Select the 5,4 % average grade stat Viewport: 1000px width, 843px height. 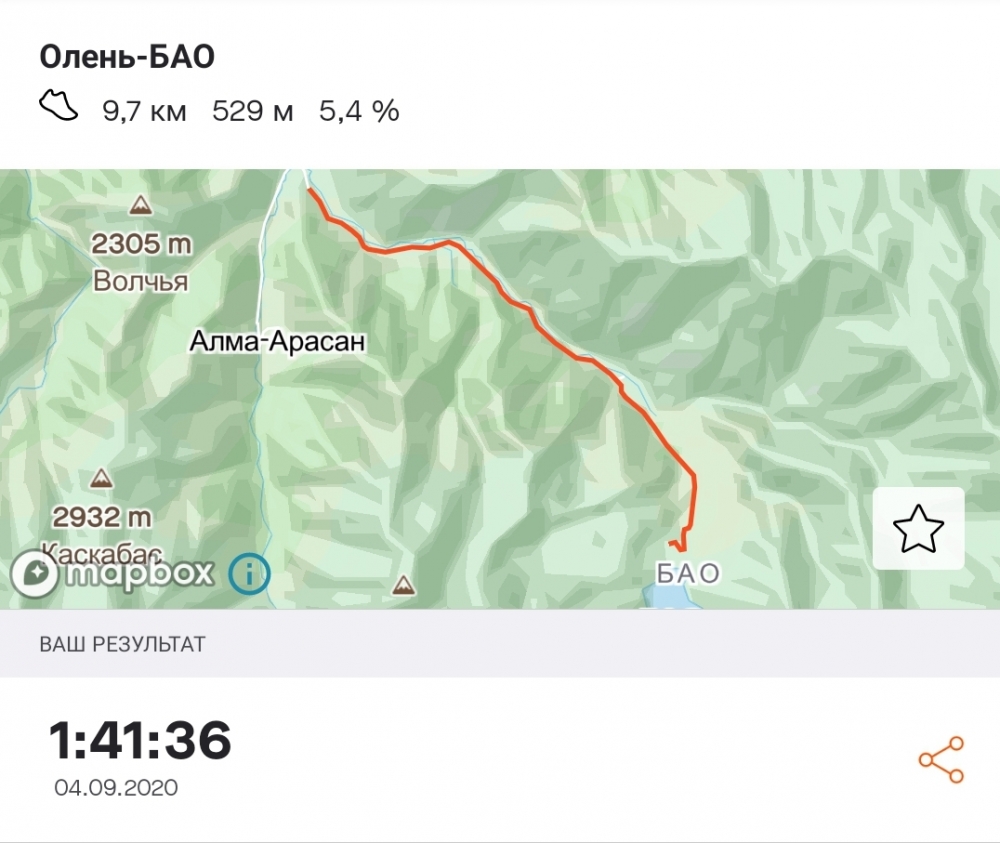tap(359, 111)
